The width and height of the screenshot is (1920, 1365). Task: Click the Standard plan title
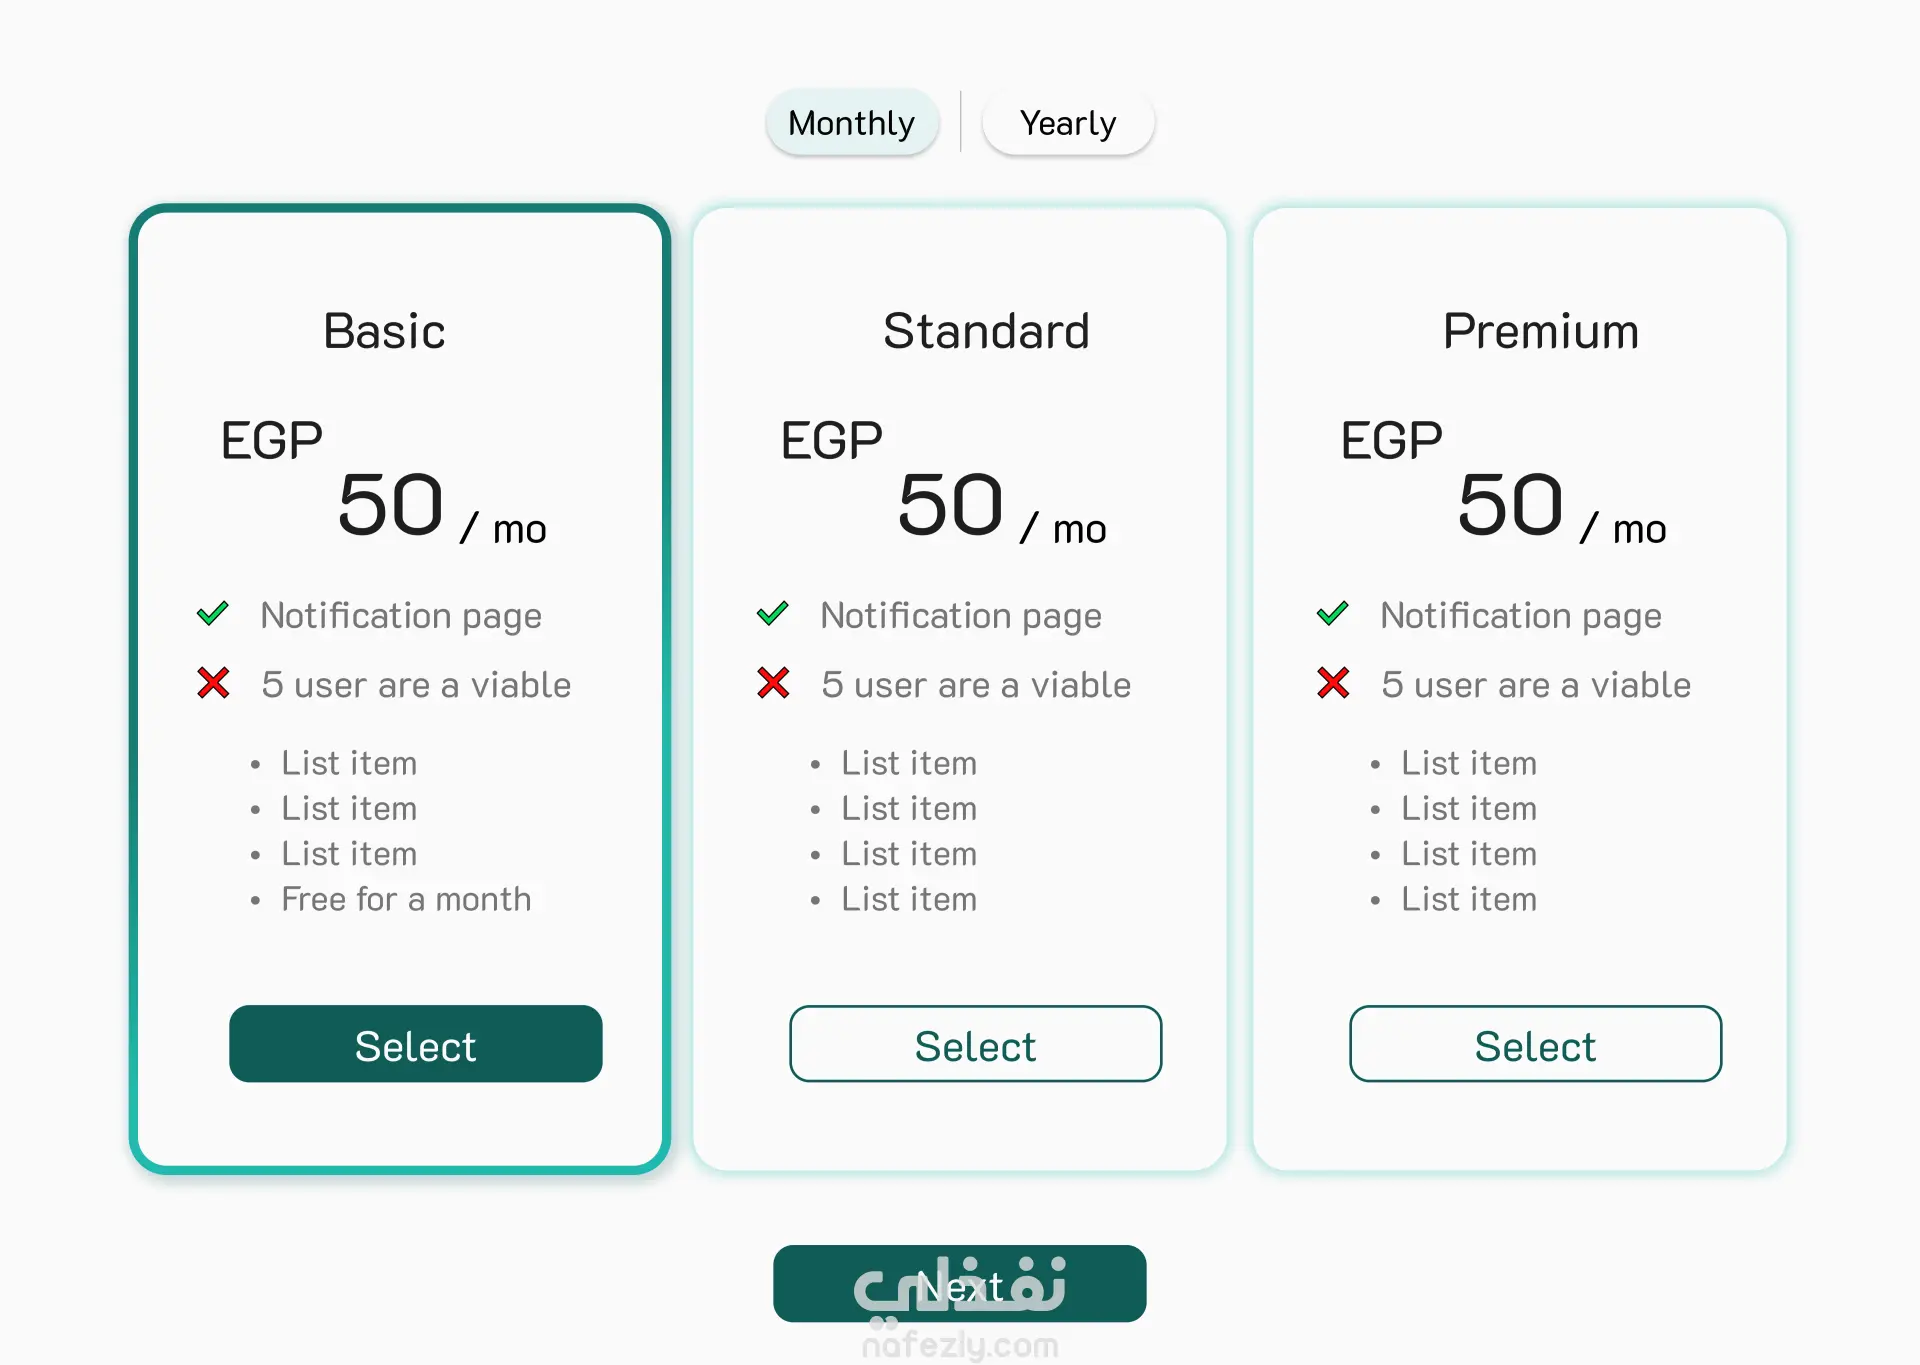986,331
